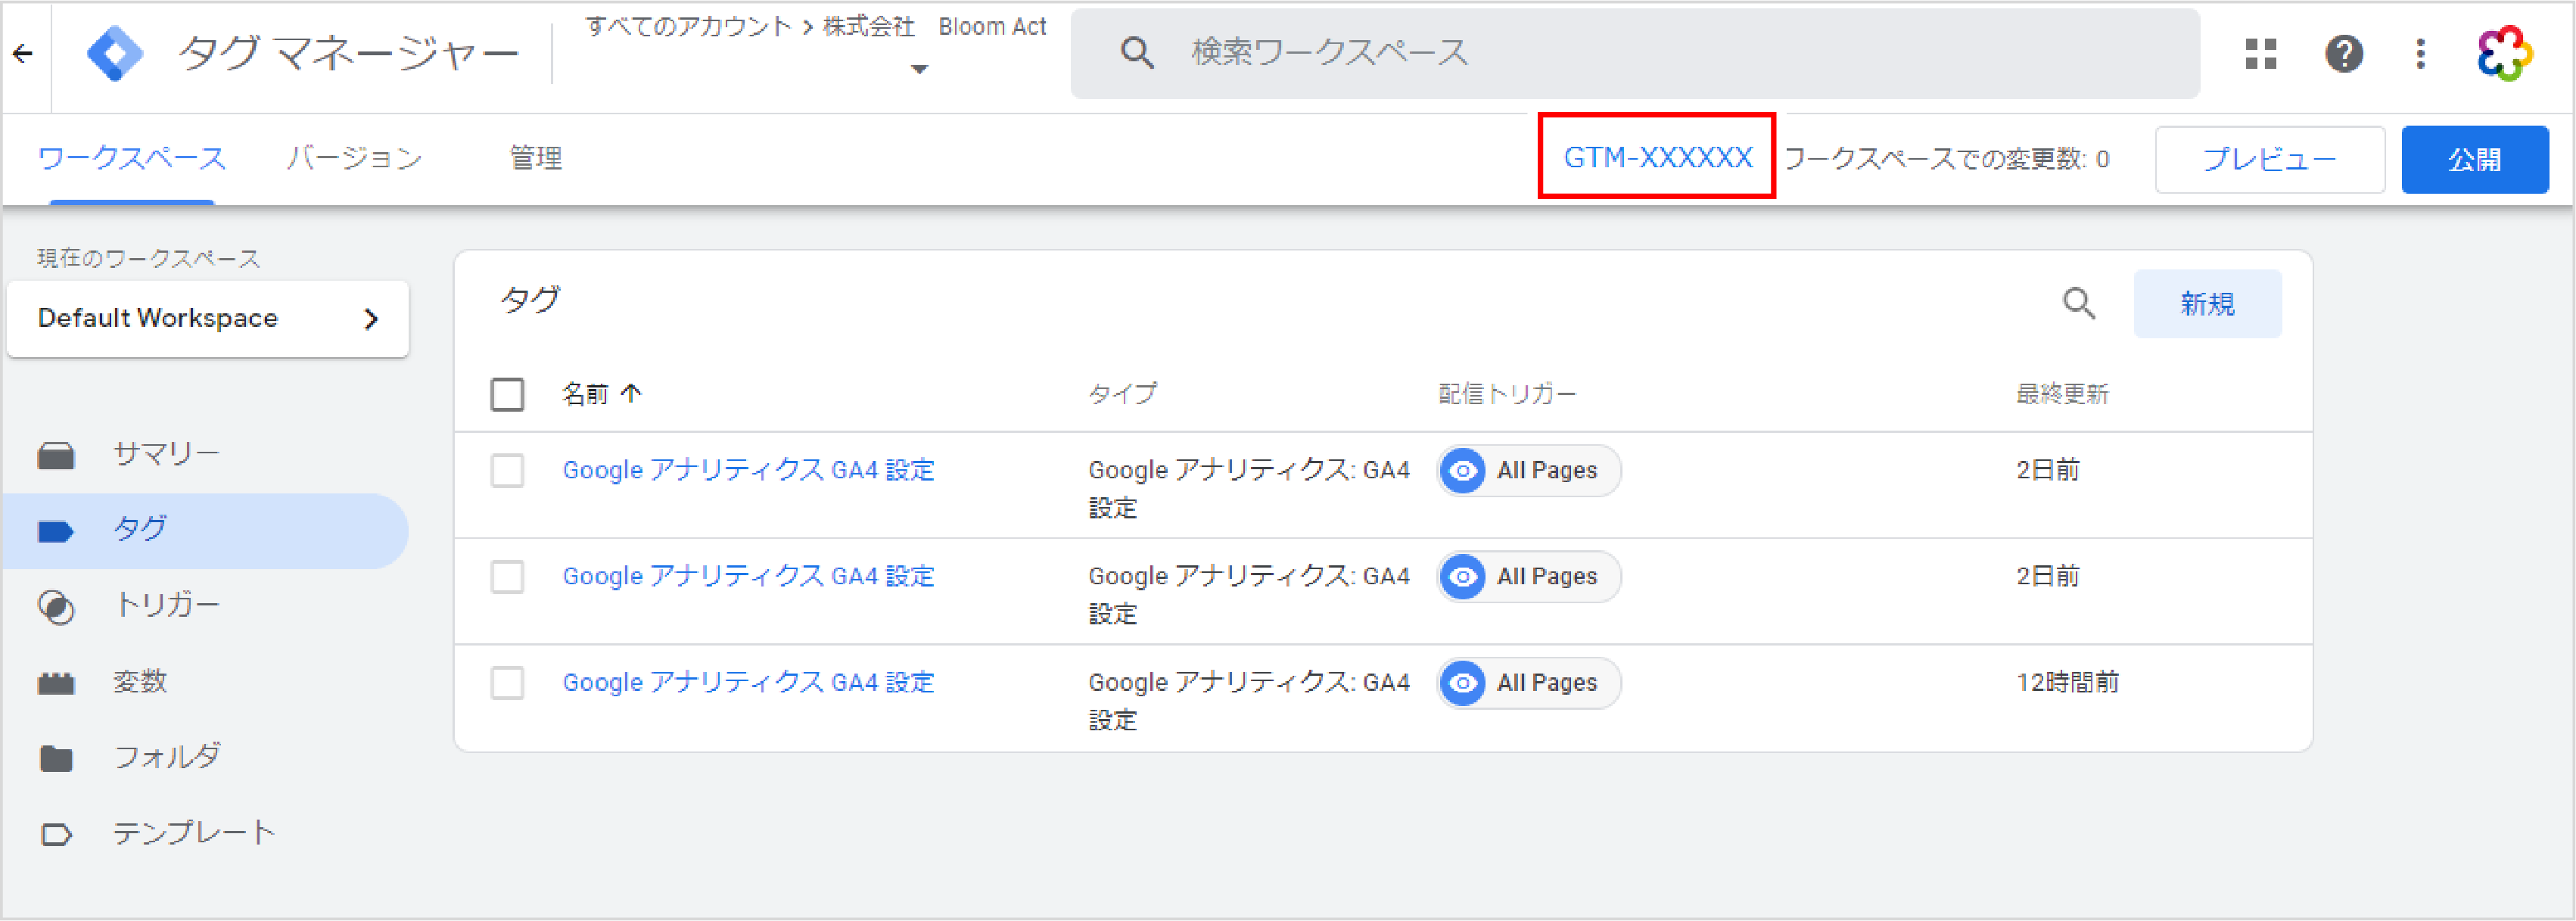Switch to the 管理 tab
The image size is (2576, 921).
tap(535, 158)
